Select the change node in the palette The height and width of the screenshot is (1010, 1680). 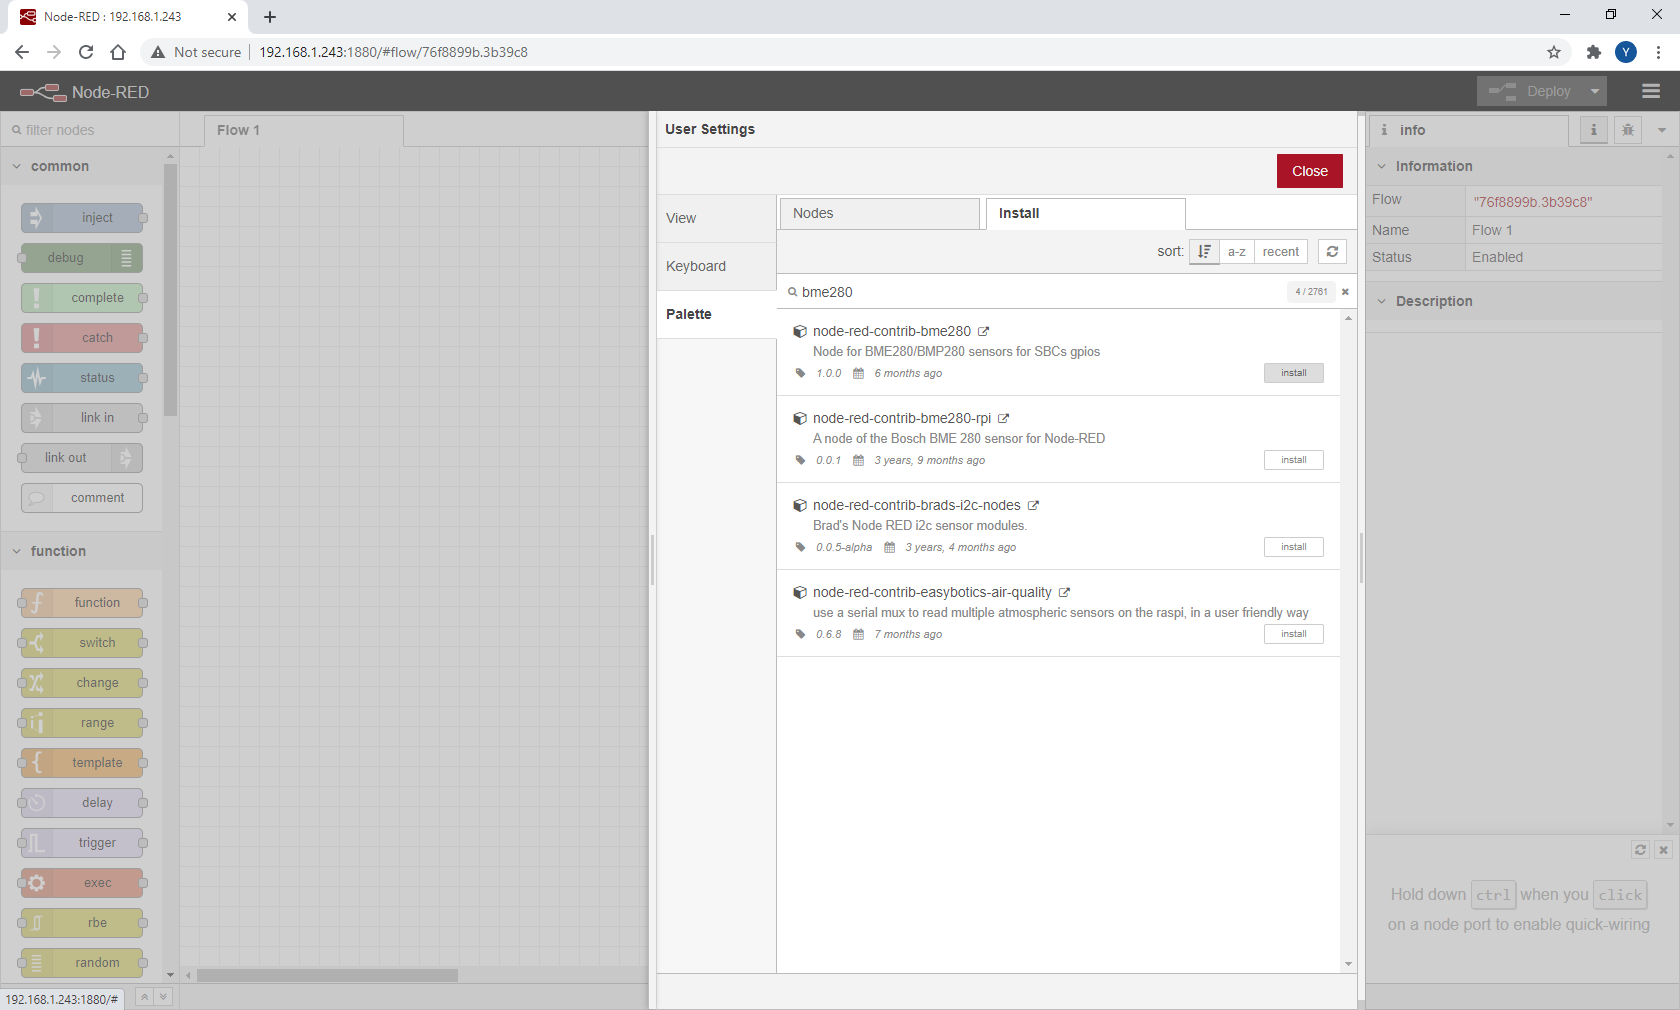[x=82, y=683]
